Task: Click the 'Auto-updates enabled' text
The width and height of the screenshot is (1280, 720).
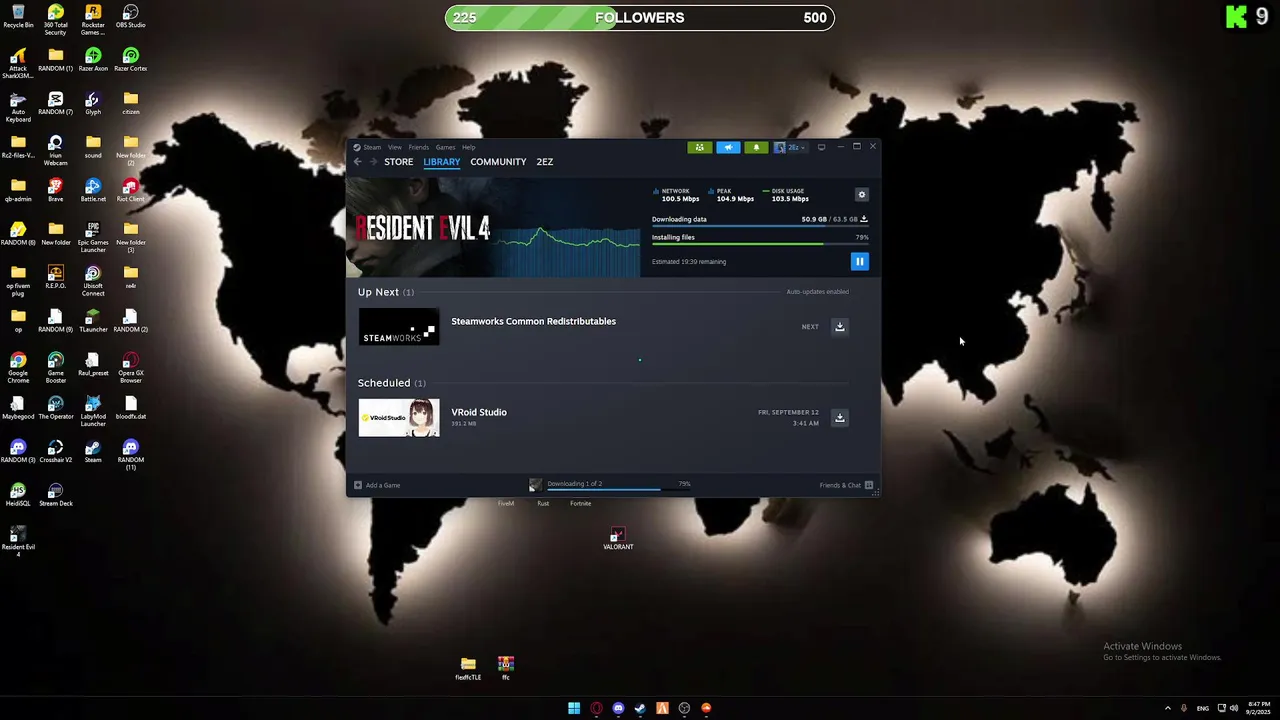Action: (x=818, y=292)
